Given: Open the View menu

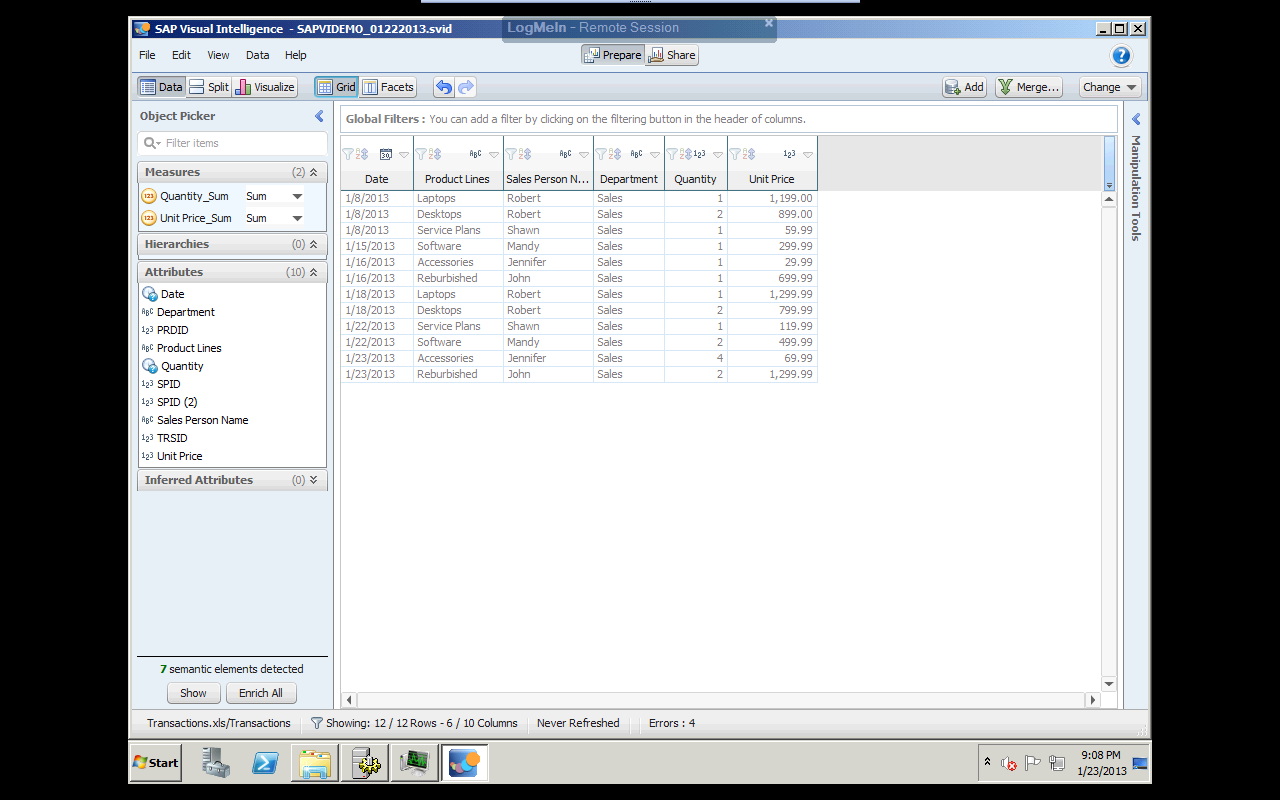Looking at the screenshot, I should tap(218, 55).
